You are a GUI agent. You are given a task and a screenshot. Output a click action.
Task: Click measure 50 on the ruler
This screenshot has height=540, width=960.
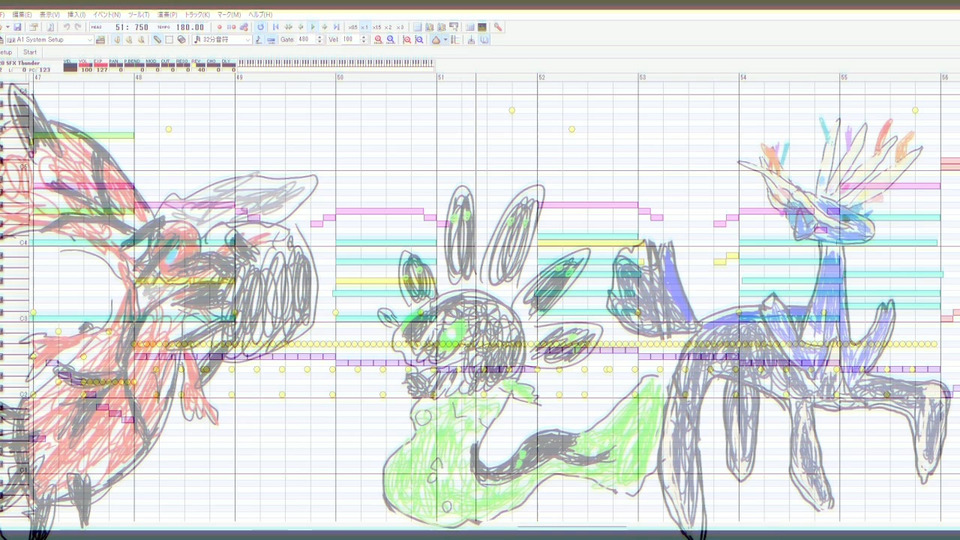[x=340, y=77]
